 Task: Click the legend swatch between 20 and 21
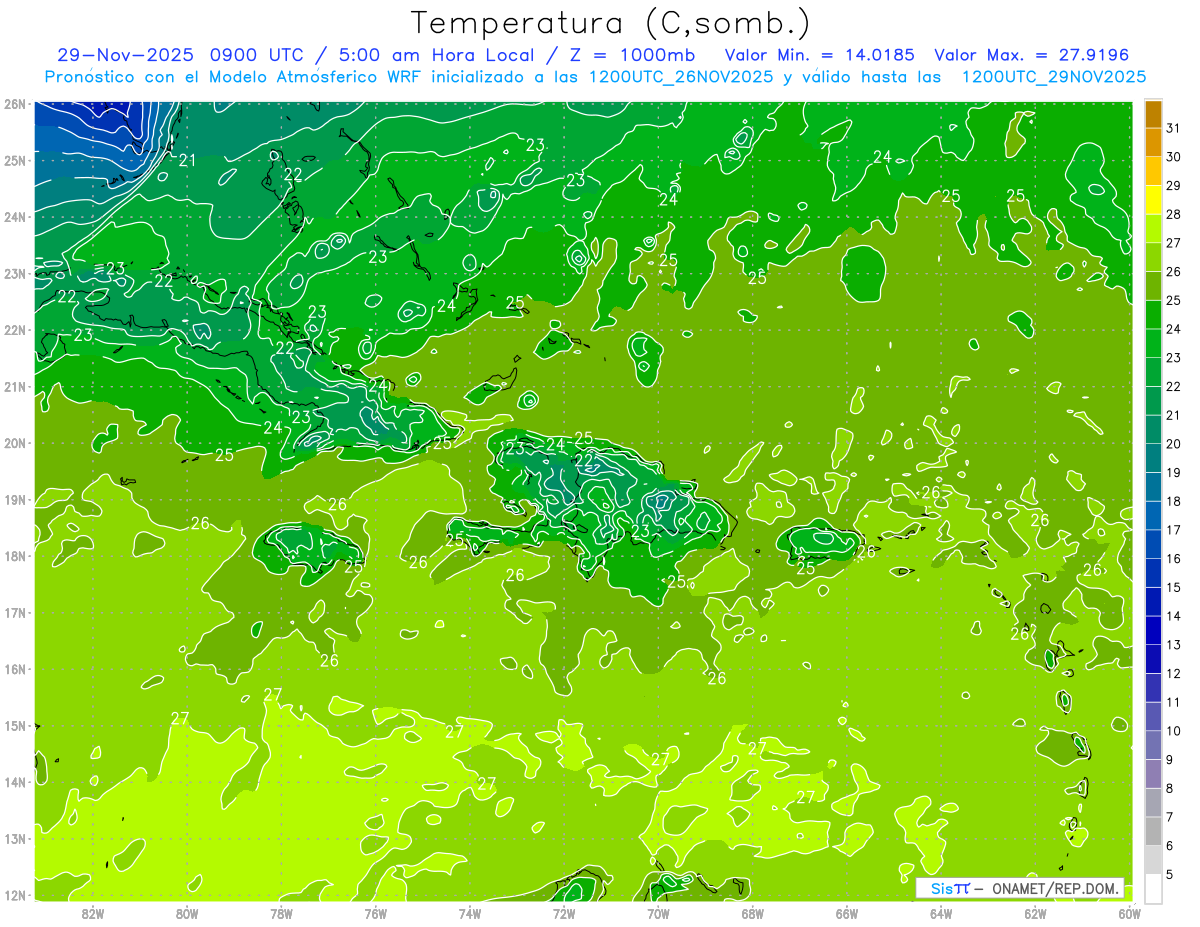1153,431
